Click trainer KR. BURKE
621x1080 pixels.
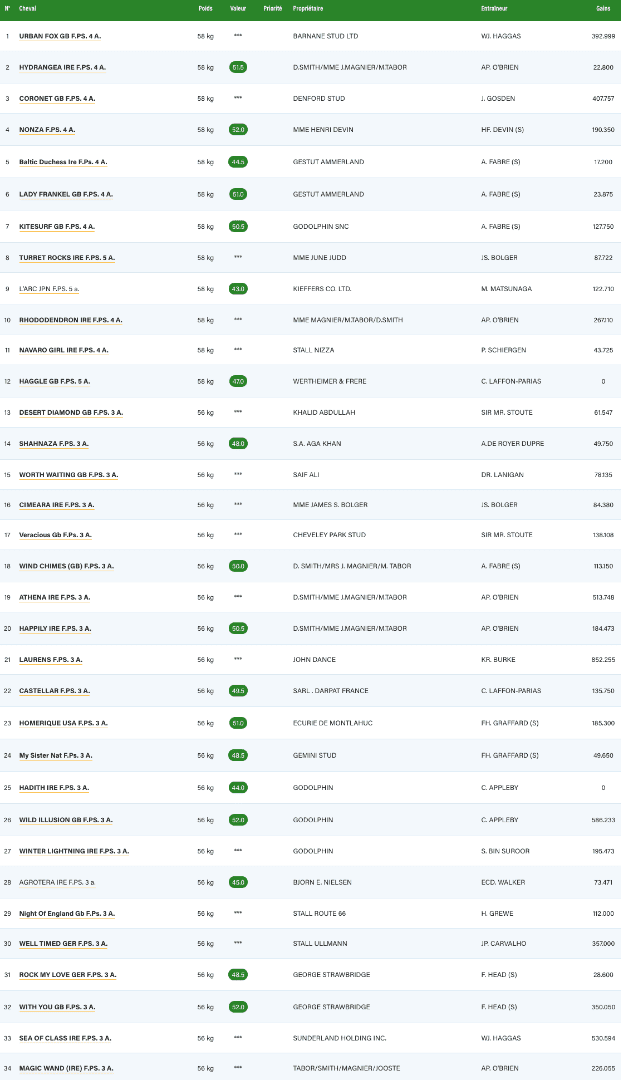point(498,659)
